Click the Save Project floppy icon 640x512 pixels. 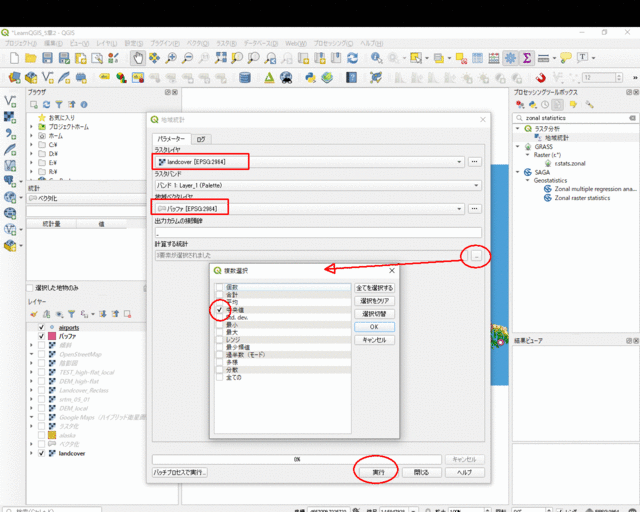[47, 58]
